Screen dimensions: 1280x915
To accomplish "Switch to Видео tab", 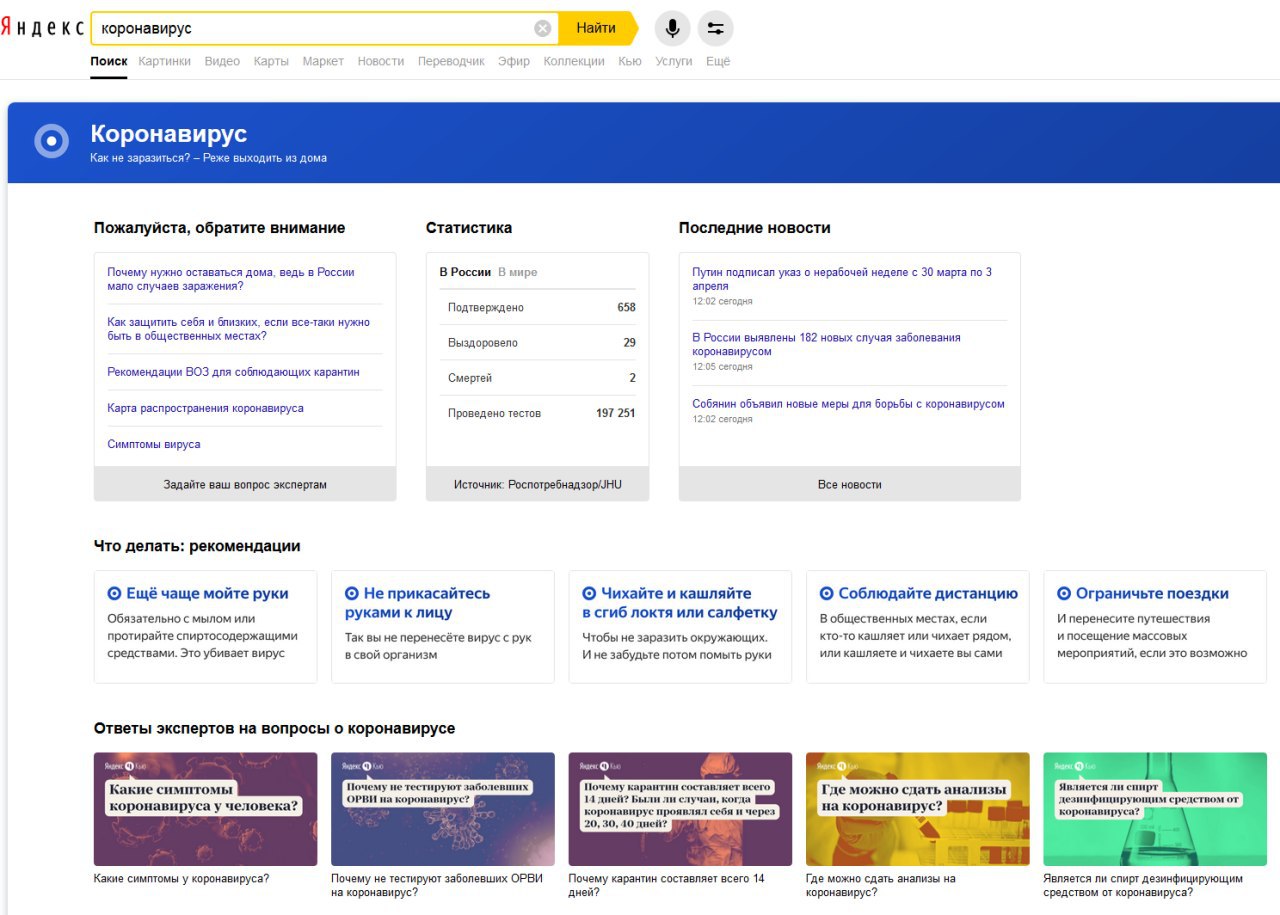I will [x=222, y=61].
